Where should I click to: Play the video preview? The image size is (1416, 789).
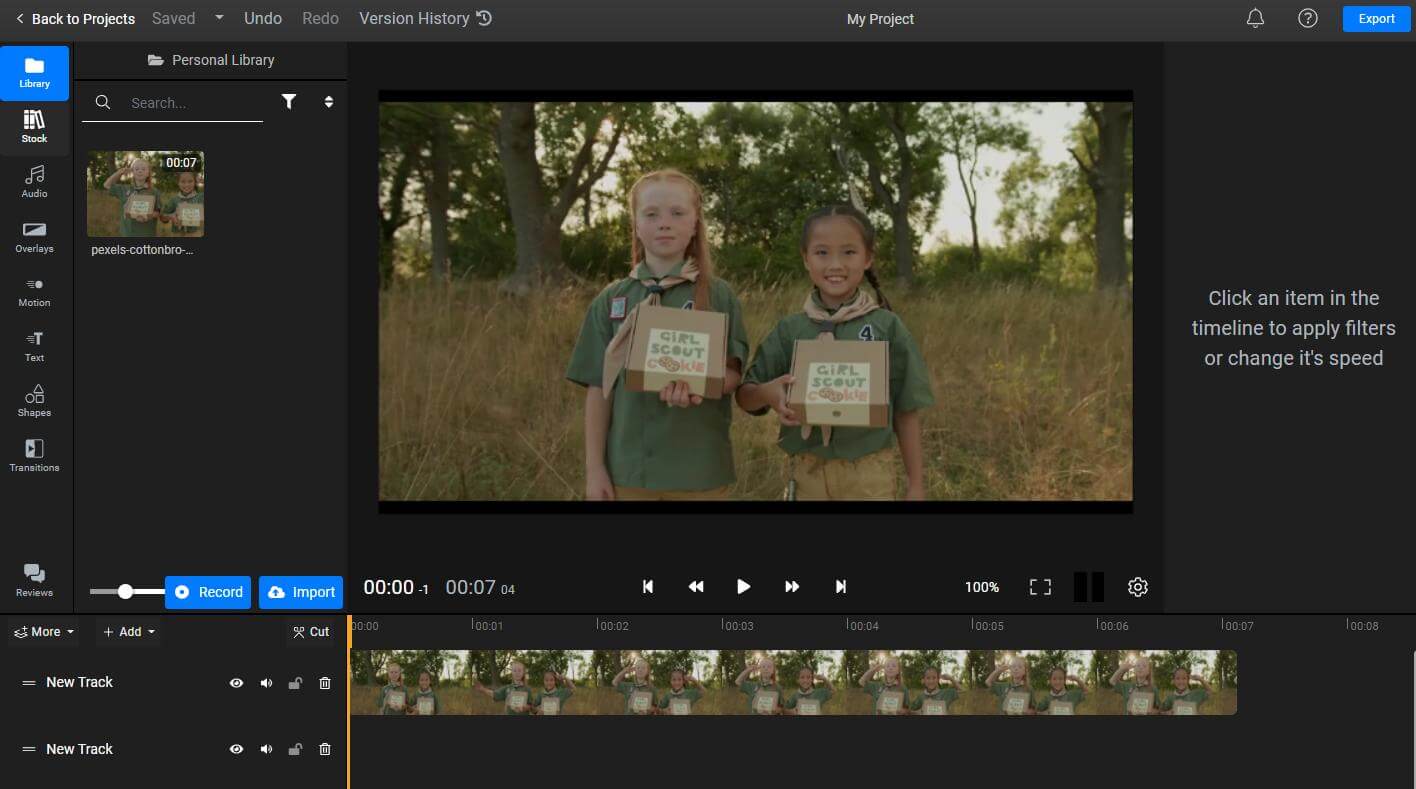click(743, 587)
